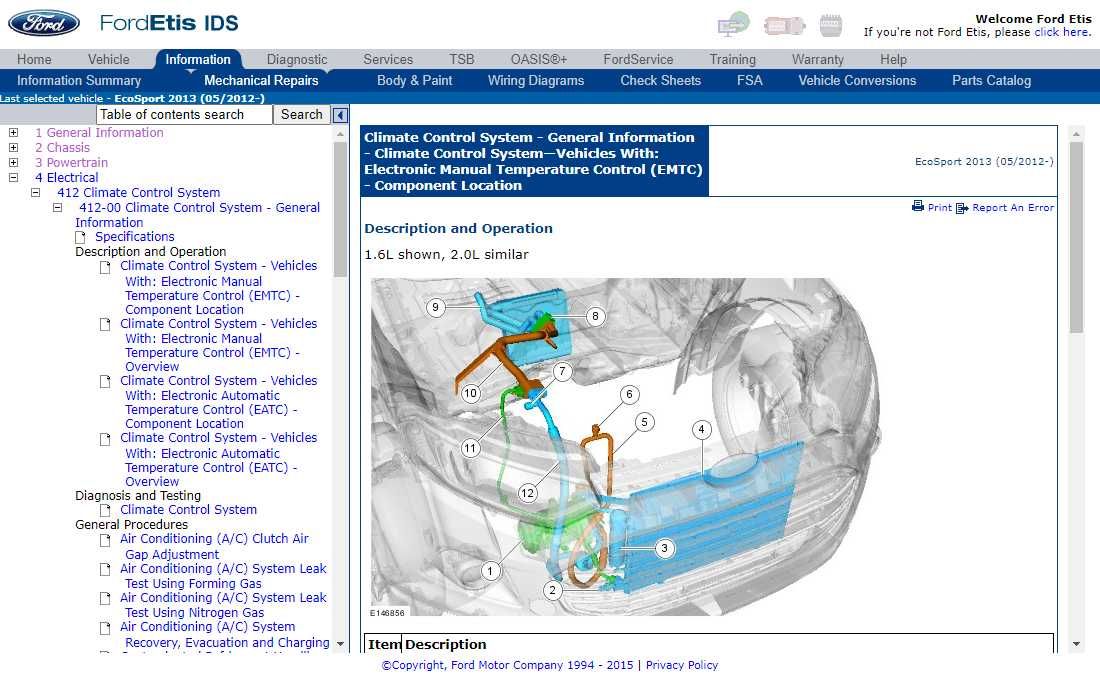The width and height of the screenshot is (1100, 697).
Task: Collapse the 412-00 General Information node
Action: (x=58, y=208)
